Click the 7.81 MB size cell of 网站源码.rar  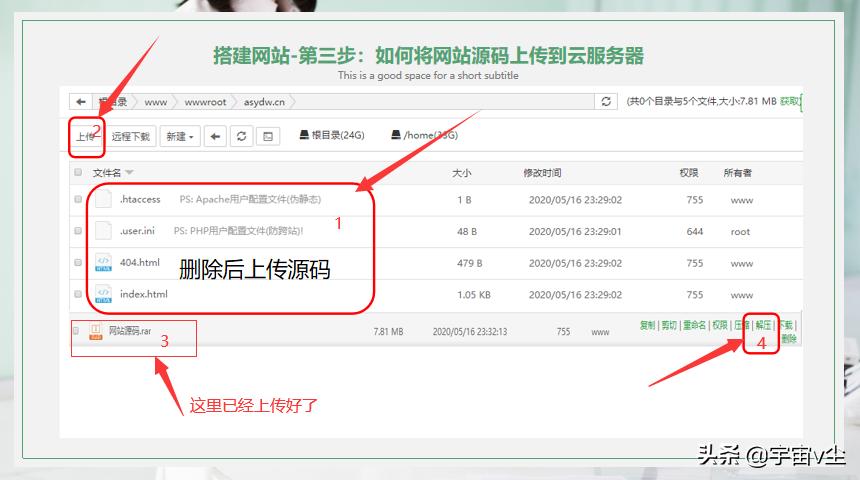click(x=388, y=332)
